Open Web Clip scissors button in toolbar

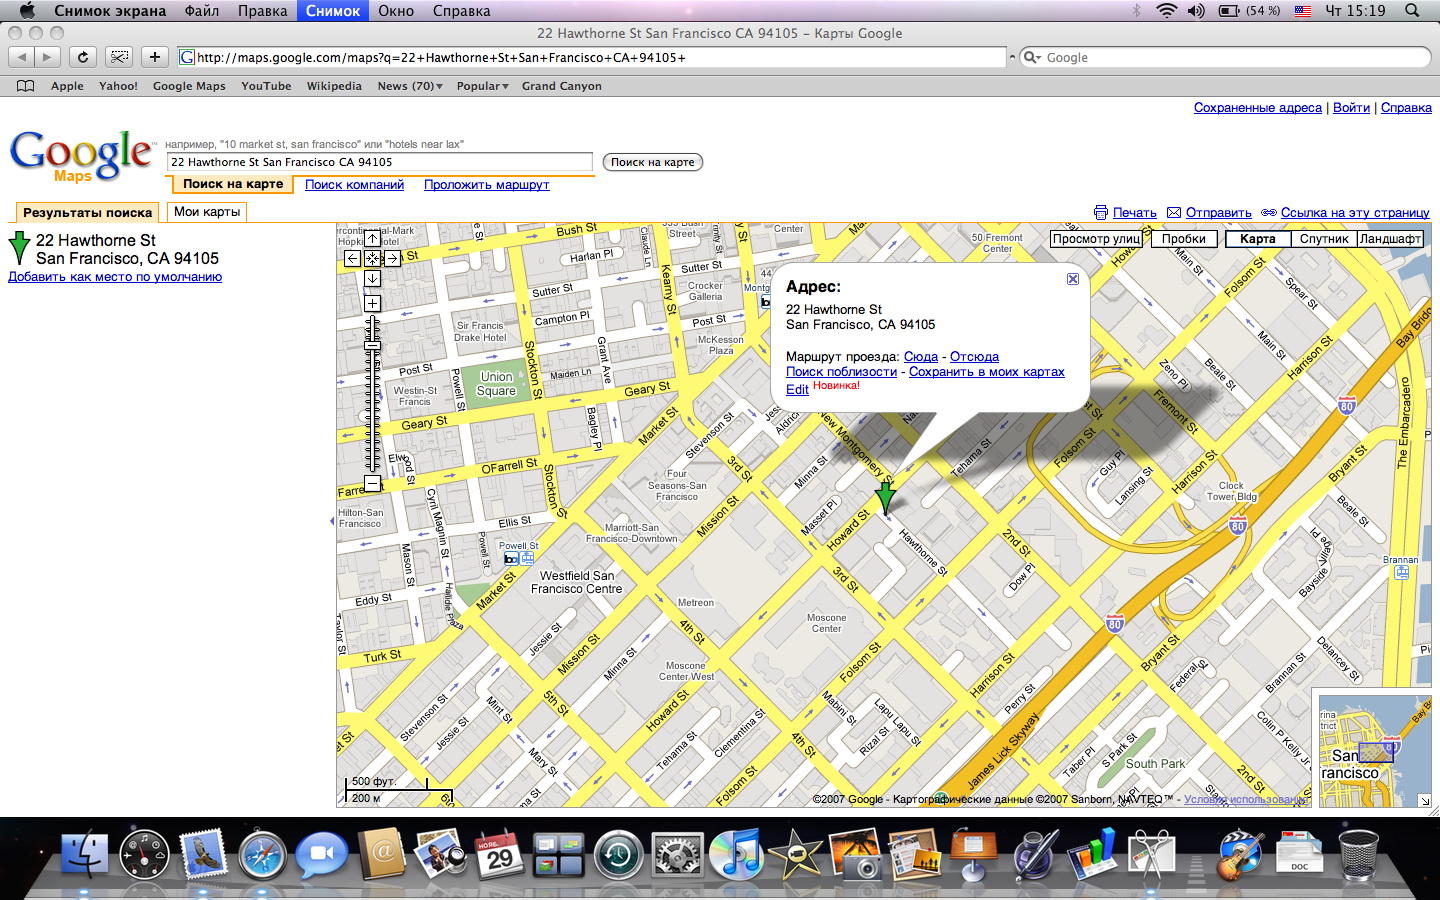[119, 57]
